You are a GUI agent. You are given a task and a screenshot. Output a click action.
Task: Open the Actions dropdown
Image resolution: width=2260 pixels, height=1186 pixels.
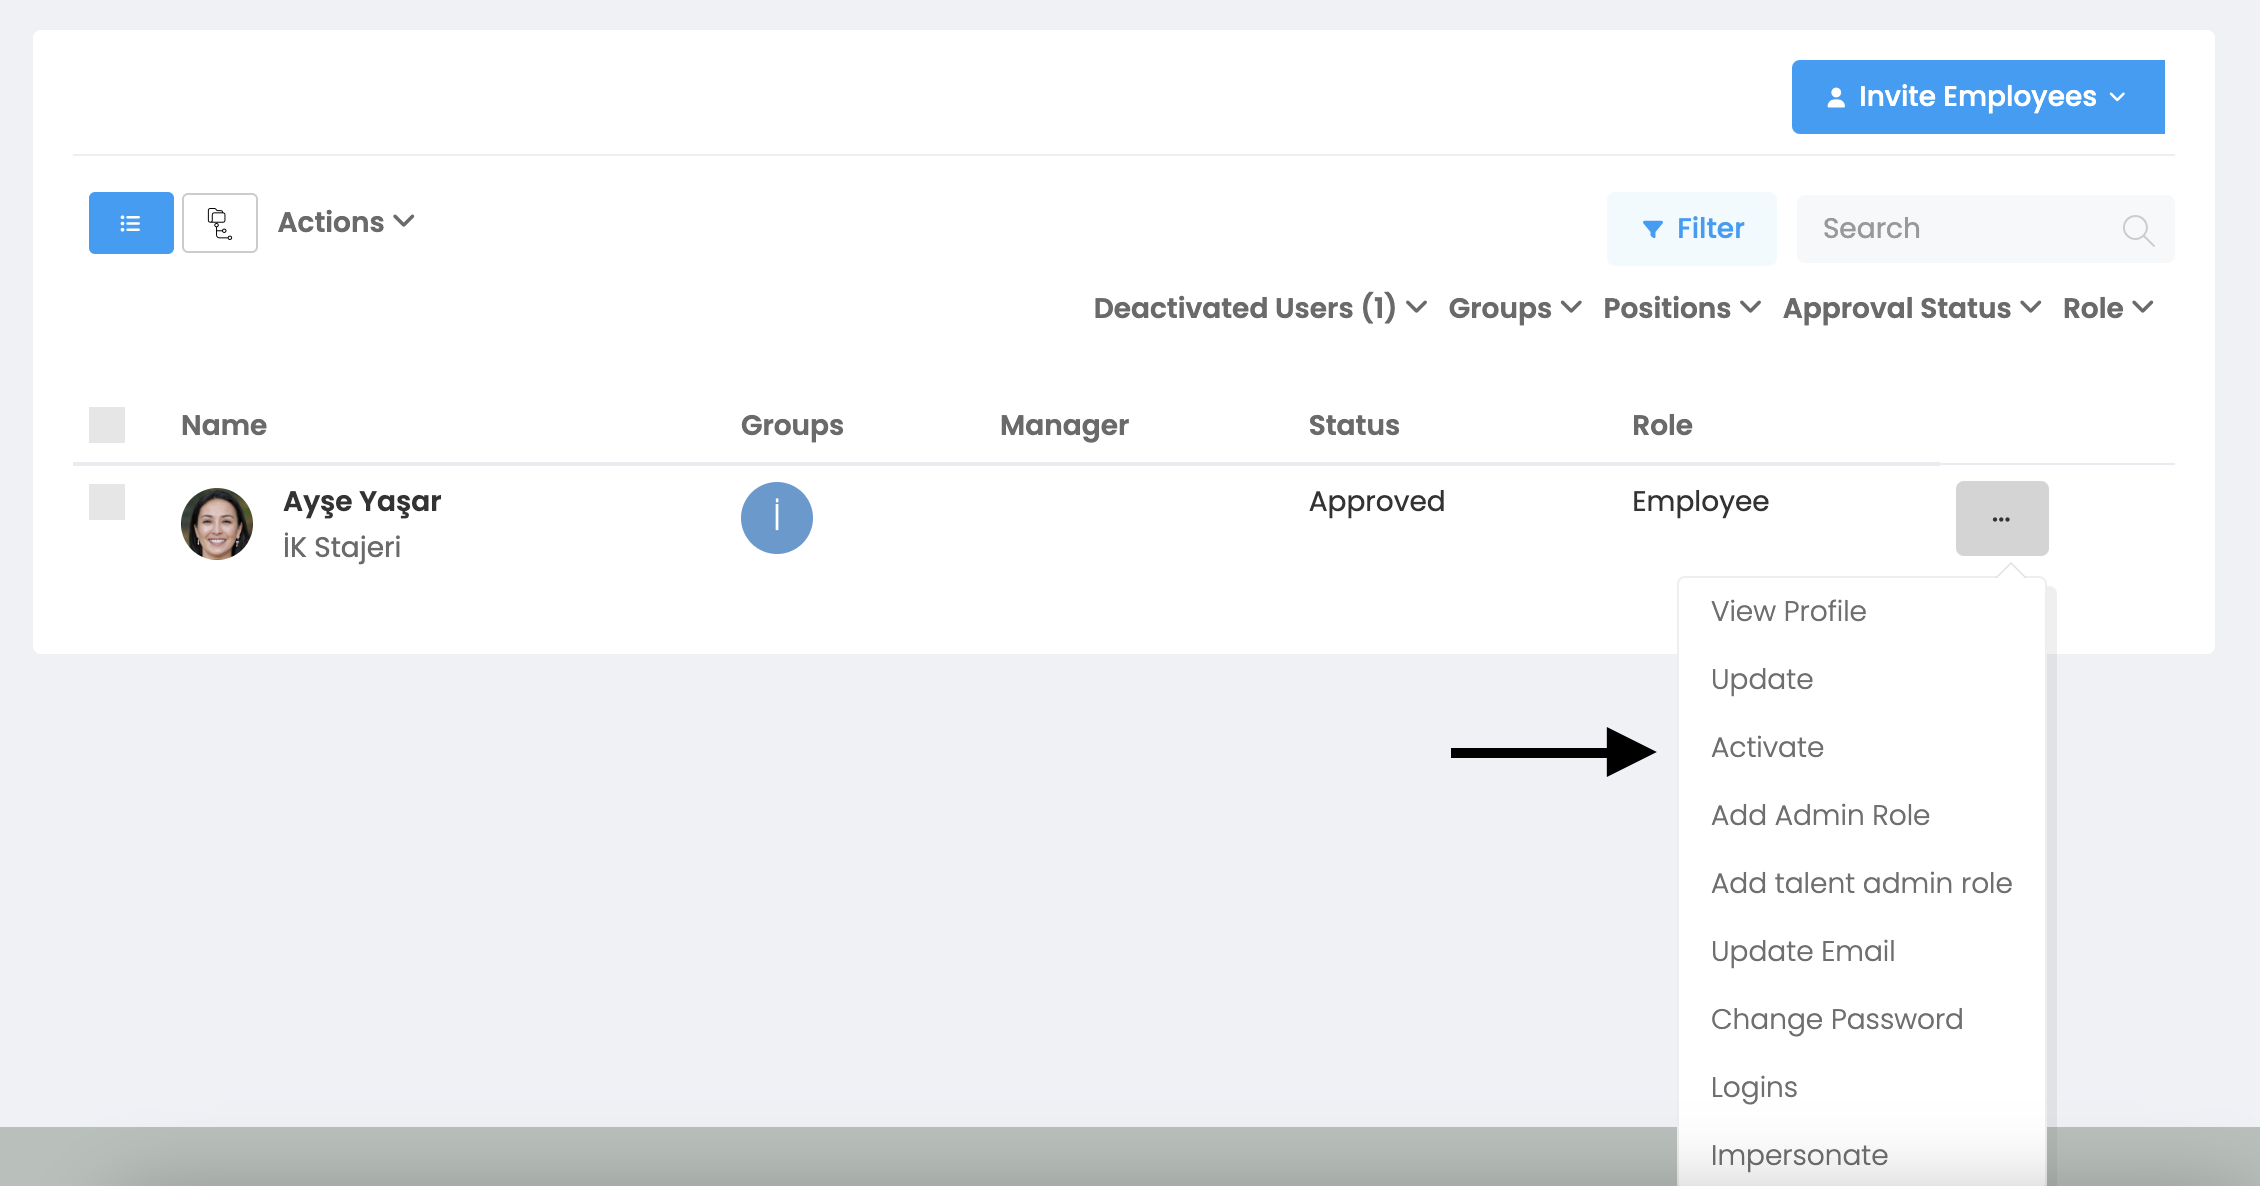point(346,222)
